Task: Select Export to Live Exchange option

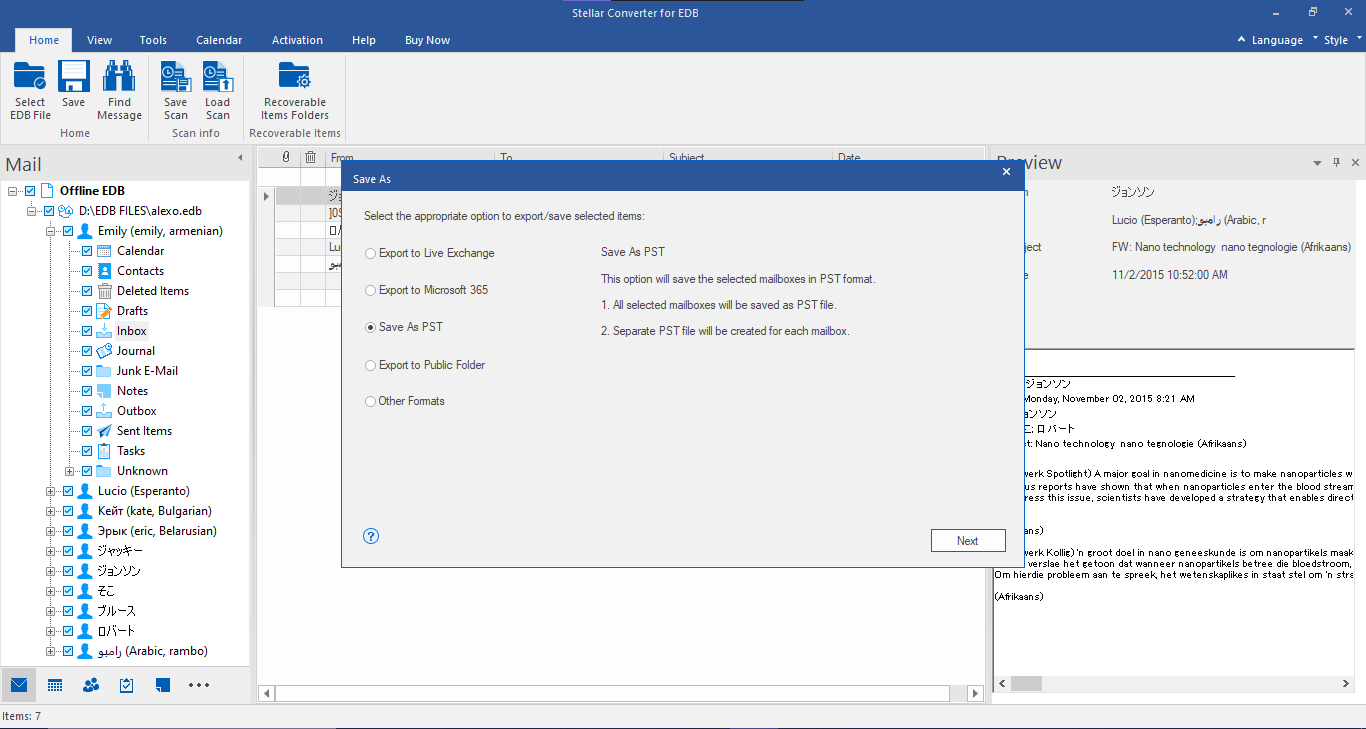Action: coord(430,253)
